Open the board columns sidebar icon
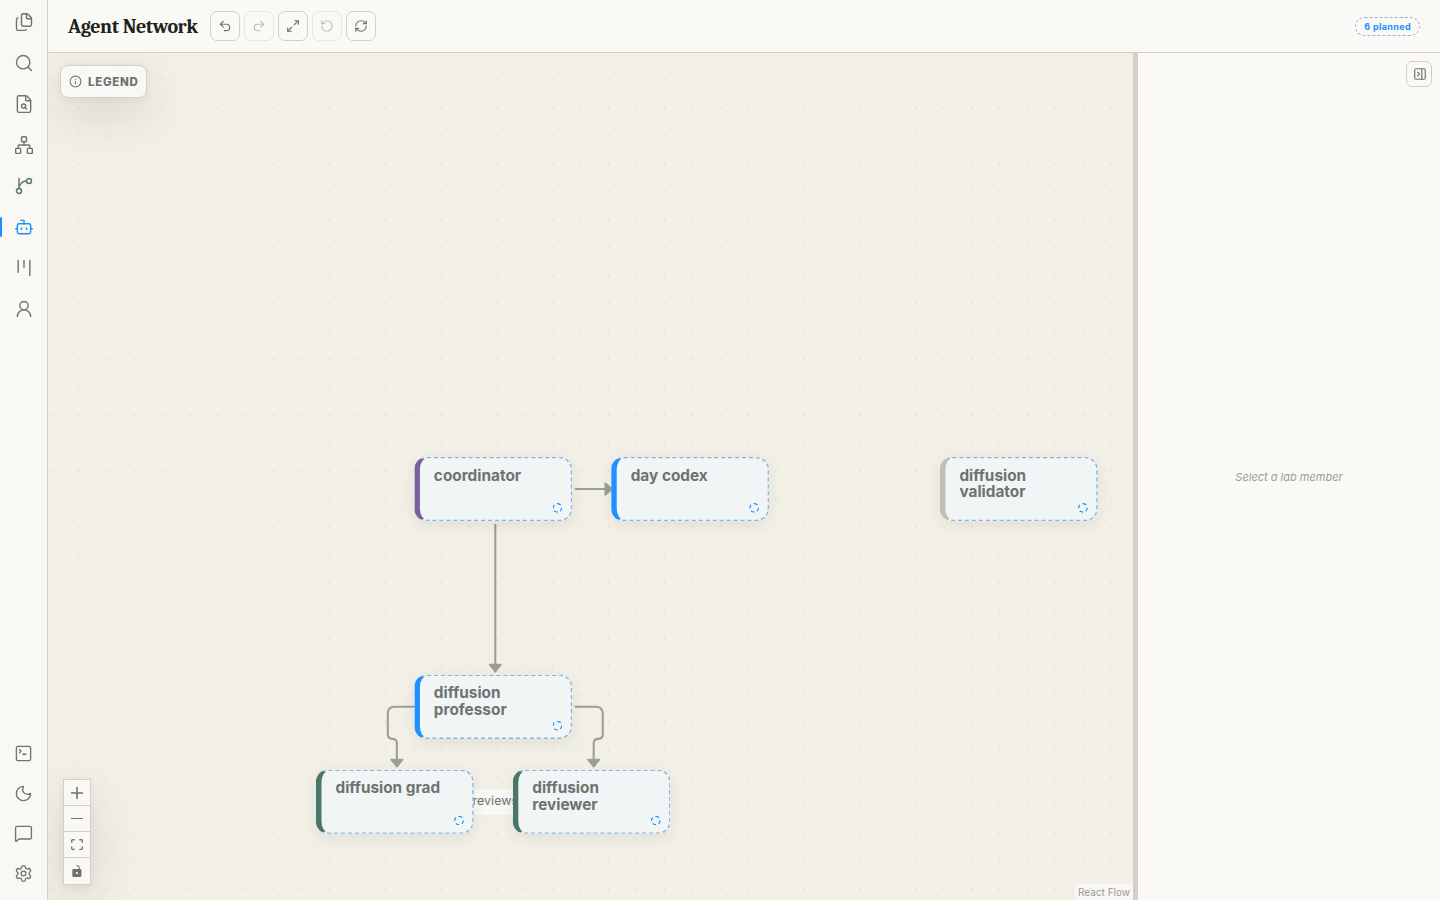 click(x=24, y=268)
